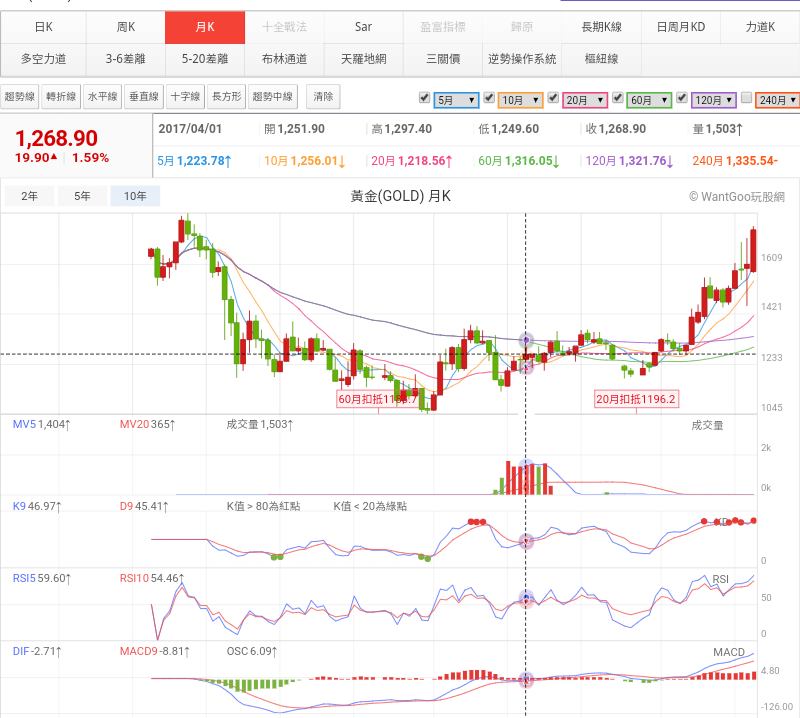Select the 趨勢中線 trend midline tool
800x718 pixels.
pyautogui.click(x=273, y=97)
